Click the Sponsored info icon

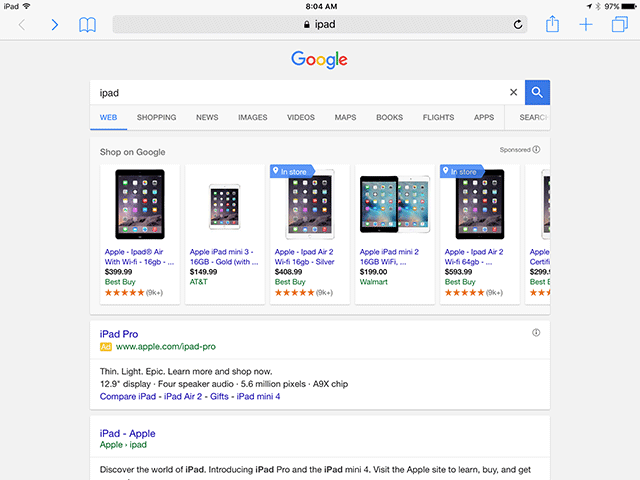[x=536, y=150]
